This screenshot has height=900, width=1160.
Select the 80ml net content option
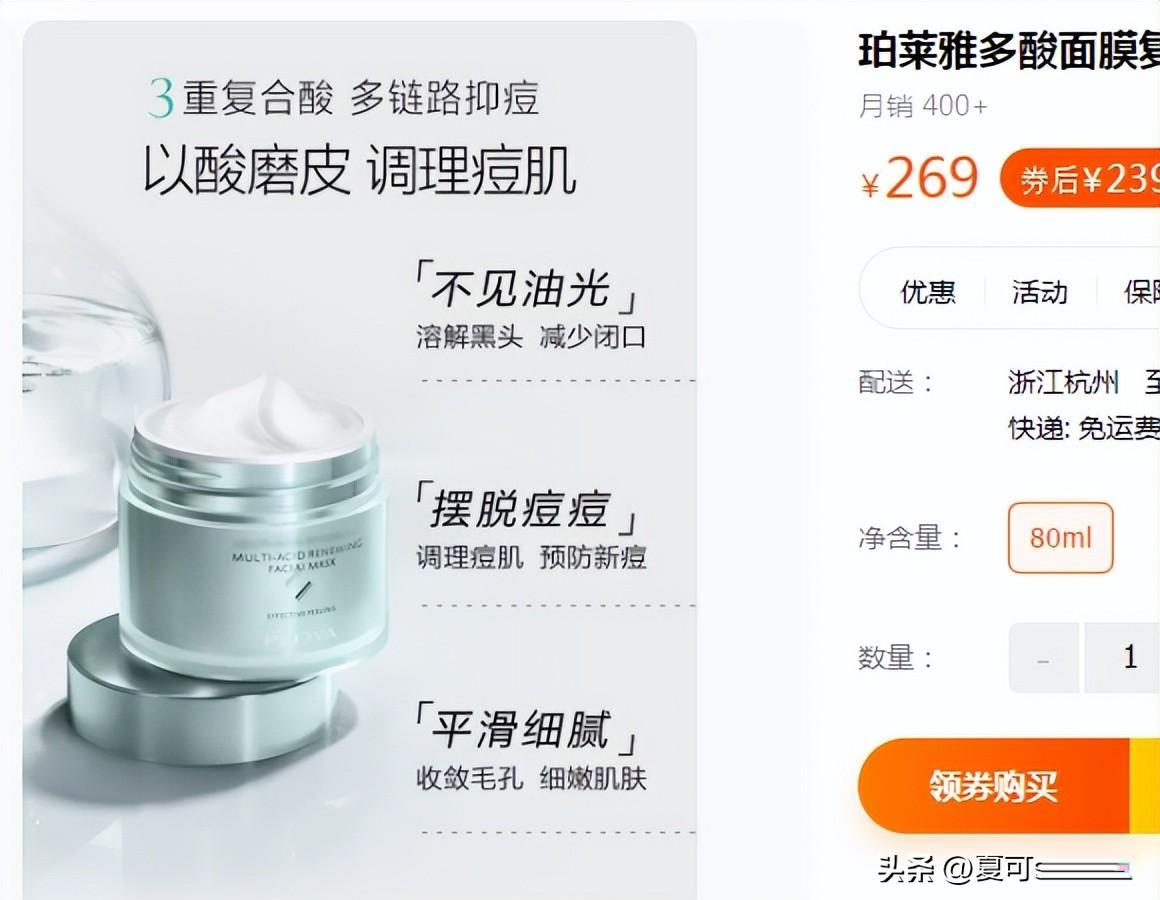[x=1060, y=538]
